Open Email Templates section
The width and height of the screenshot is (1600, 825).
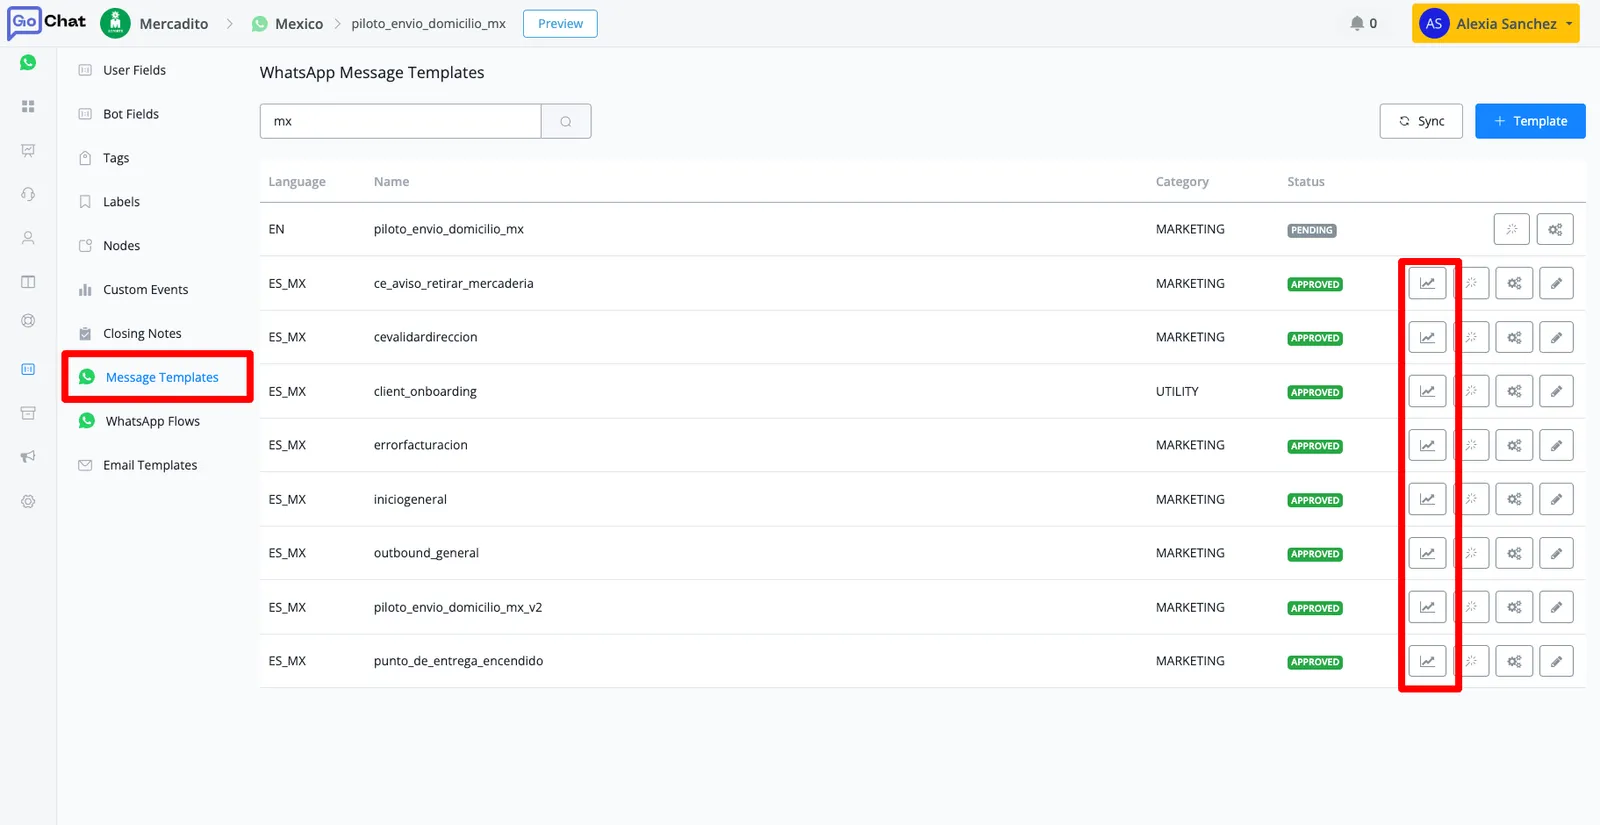(x=150, y=465)
